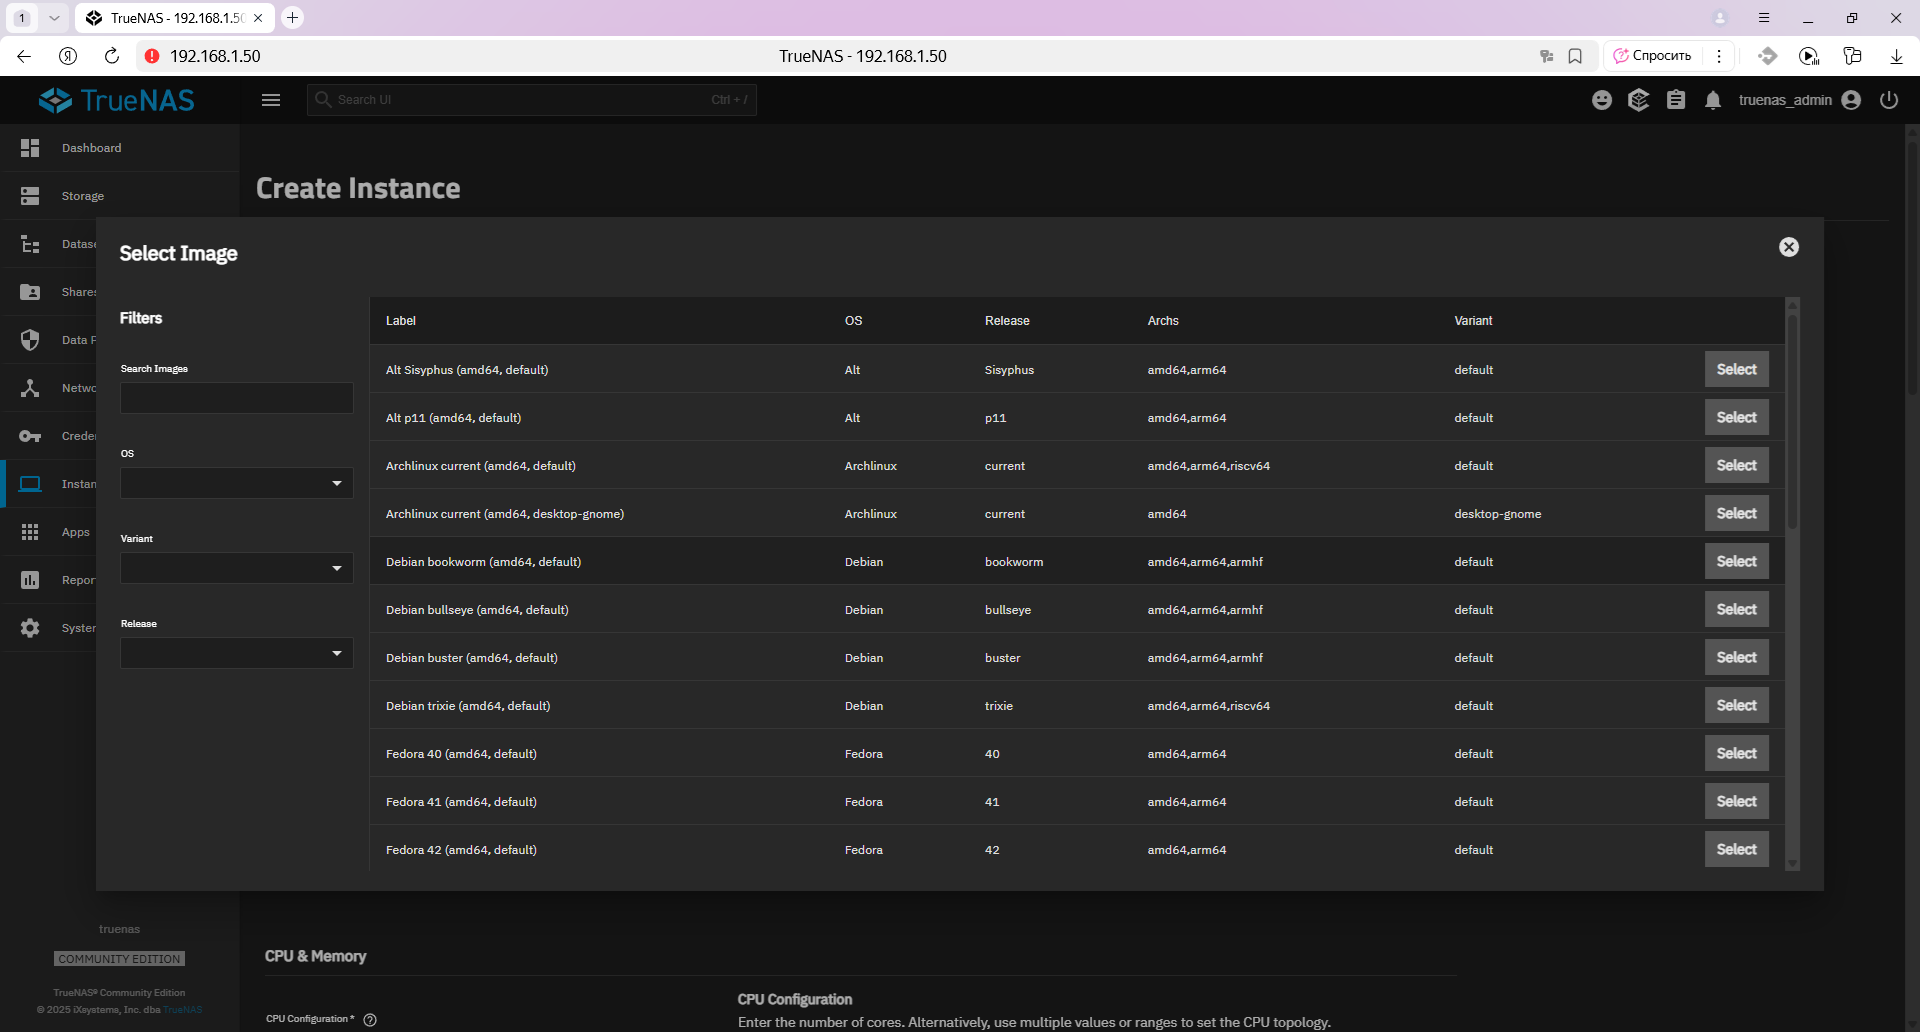Click the feedback smiley icon
The image size is (1920, 1032).
tap(1602, 100)
